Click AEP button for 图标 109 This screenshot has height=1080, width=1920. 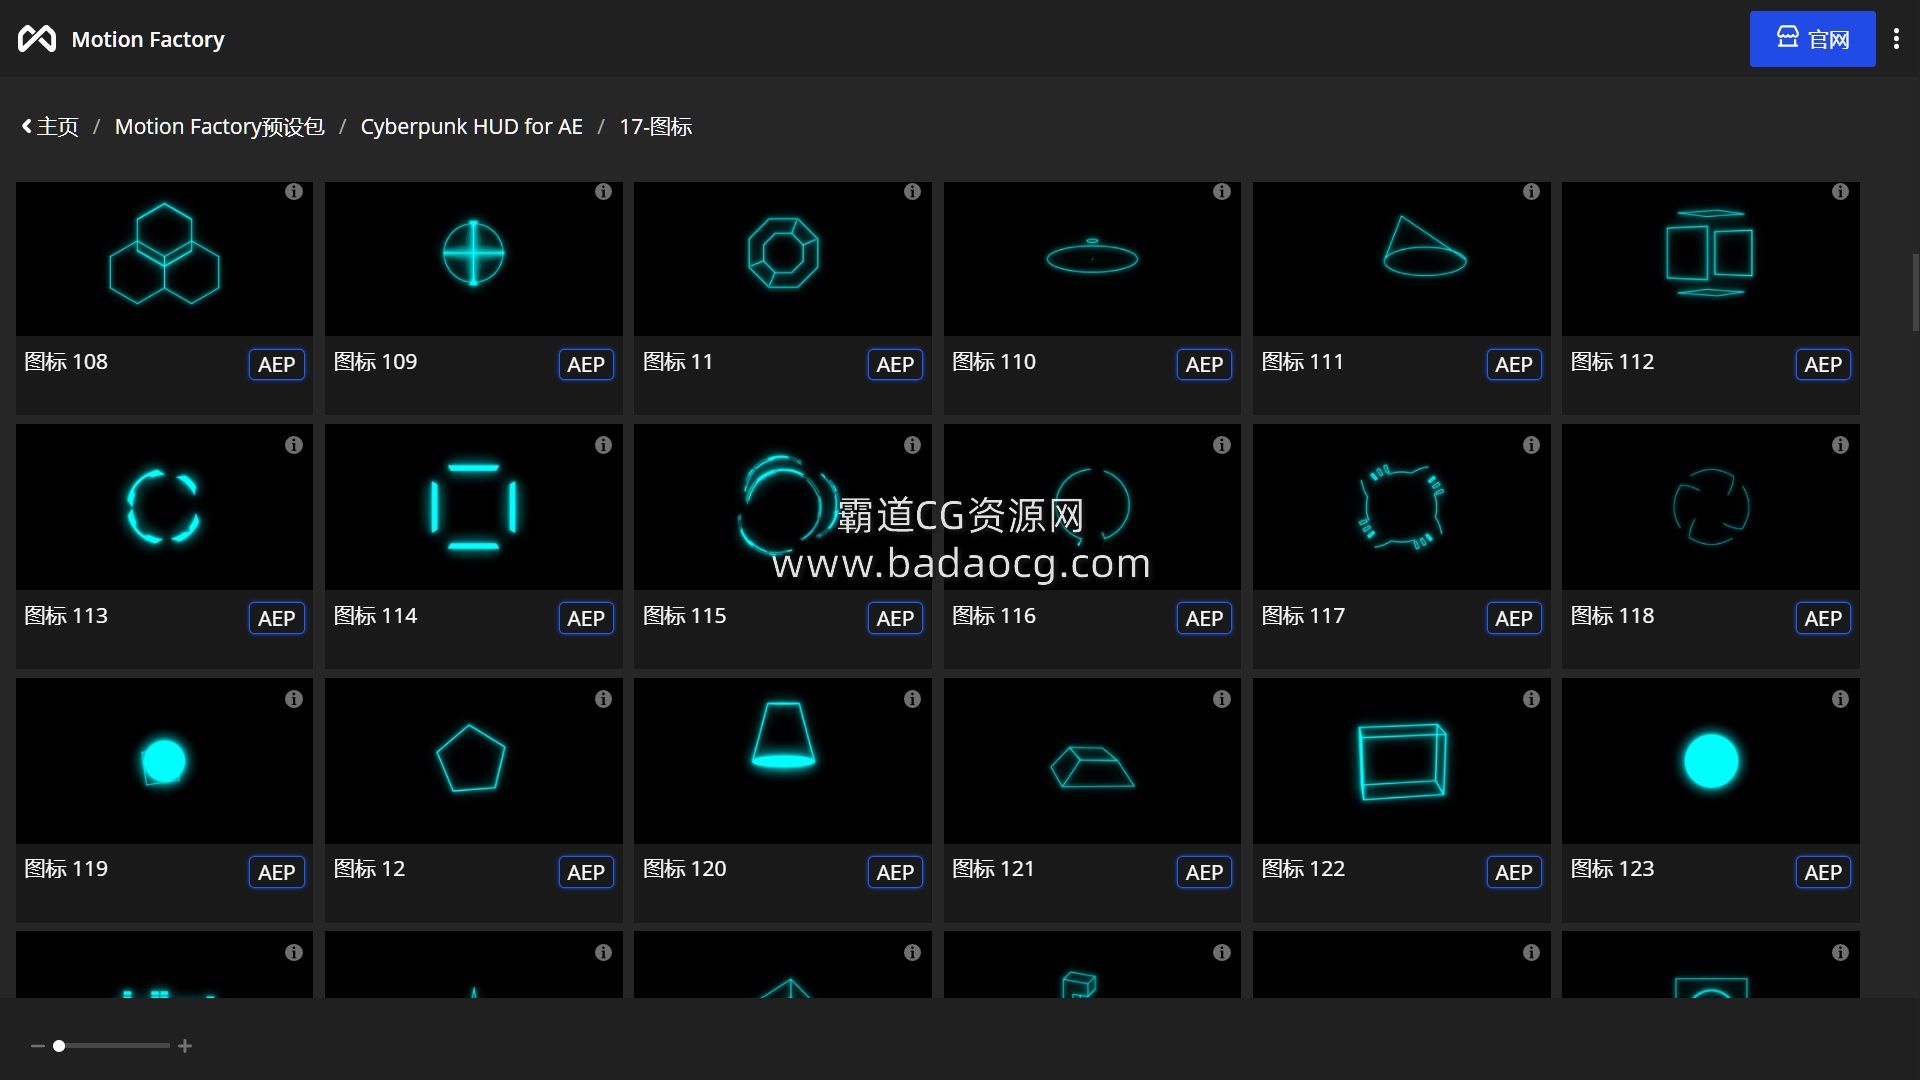tap(586, 364)
